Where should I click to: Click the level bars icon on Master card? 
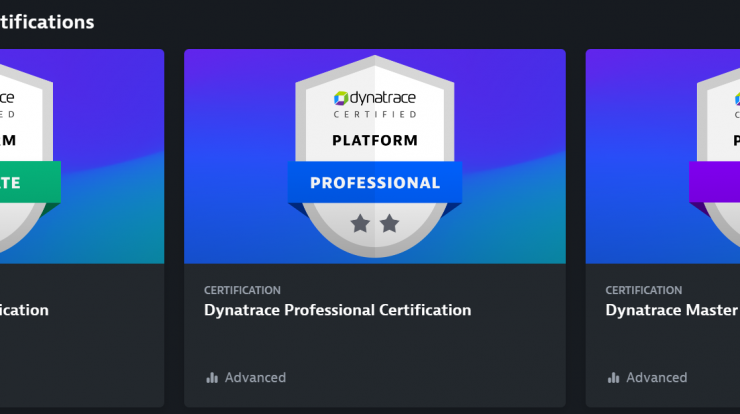click(614, 378)
